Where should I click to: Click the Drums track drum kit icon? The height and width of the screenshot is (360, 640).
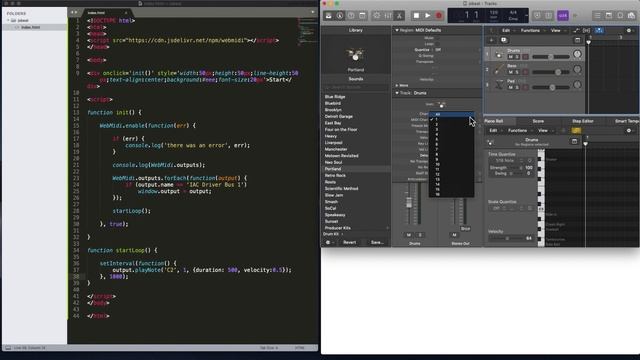point(499,54)
